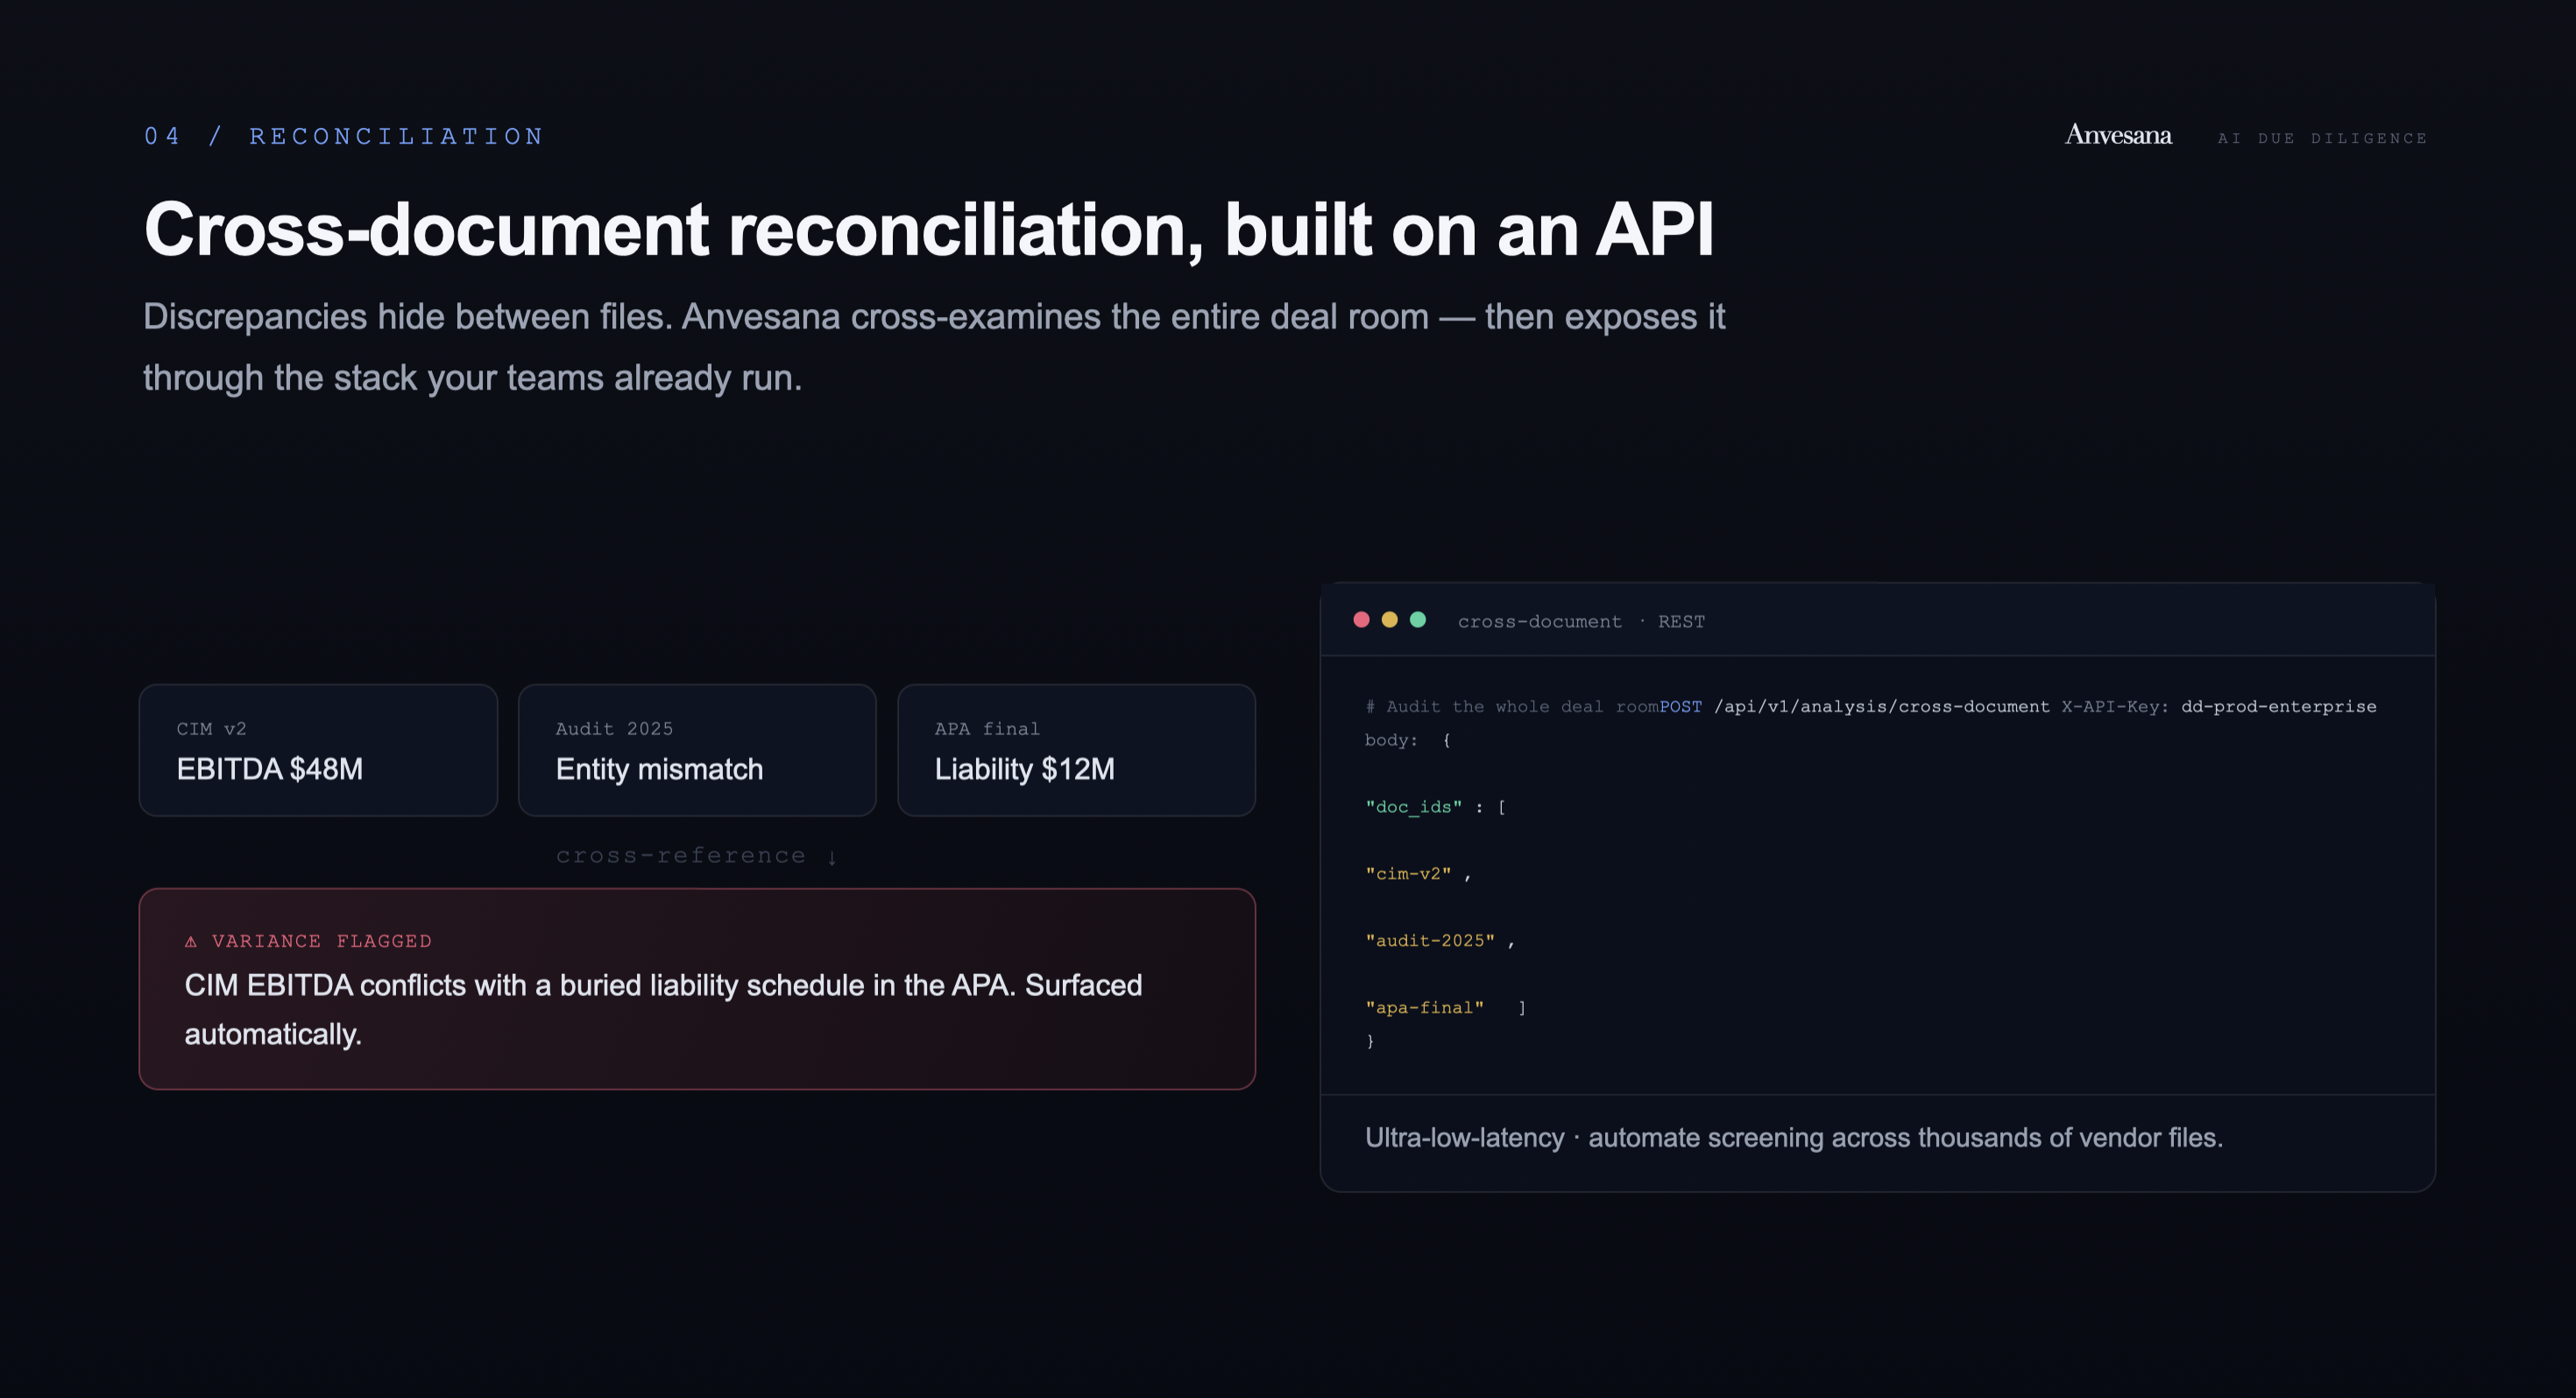The height and width of the screenshot is (1398, 2576).
Task: Click the yellow dot in code window
Action: tap(1389, 620)
